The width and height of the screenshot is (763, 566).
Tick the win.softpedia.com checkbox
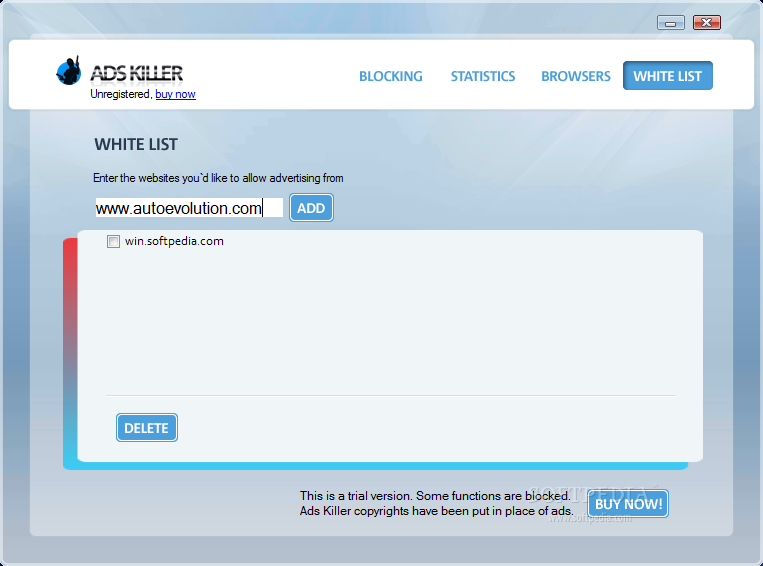coord(113,241)
